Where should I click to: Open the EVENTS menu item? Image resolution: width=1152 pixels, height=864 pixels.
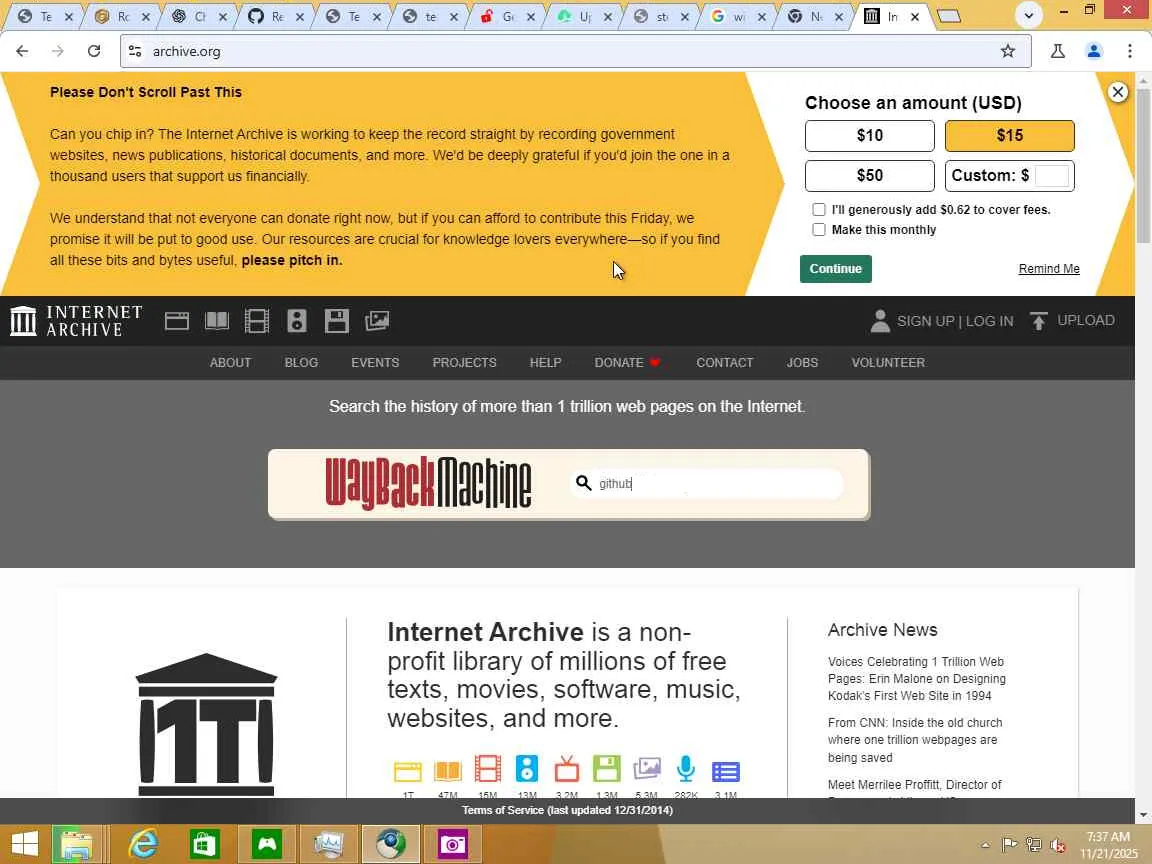pyautogui.click(x=375, y=362)
